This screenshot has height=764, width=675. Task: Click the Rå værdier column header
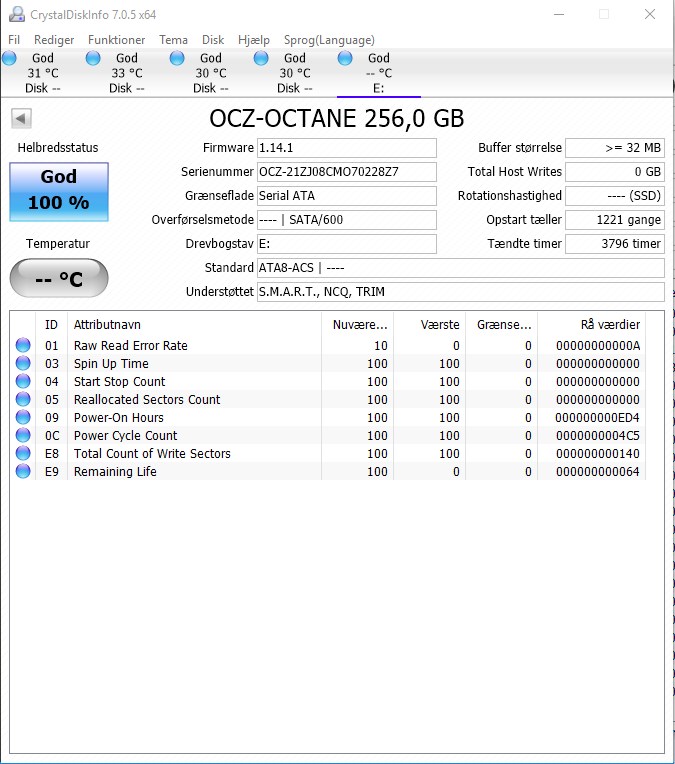pyautogui.click(x=592, y=325)
